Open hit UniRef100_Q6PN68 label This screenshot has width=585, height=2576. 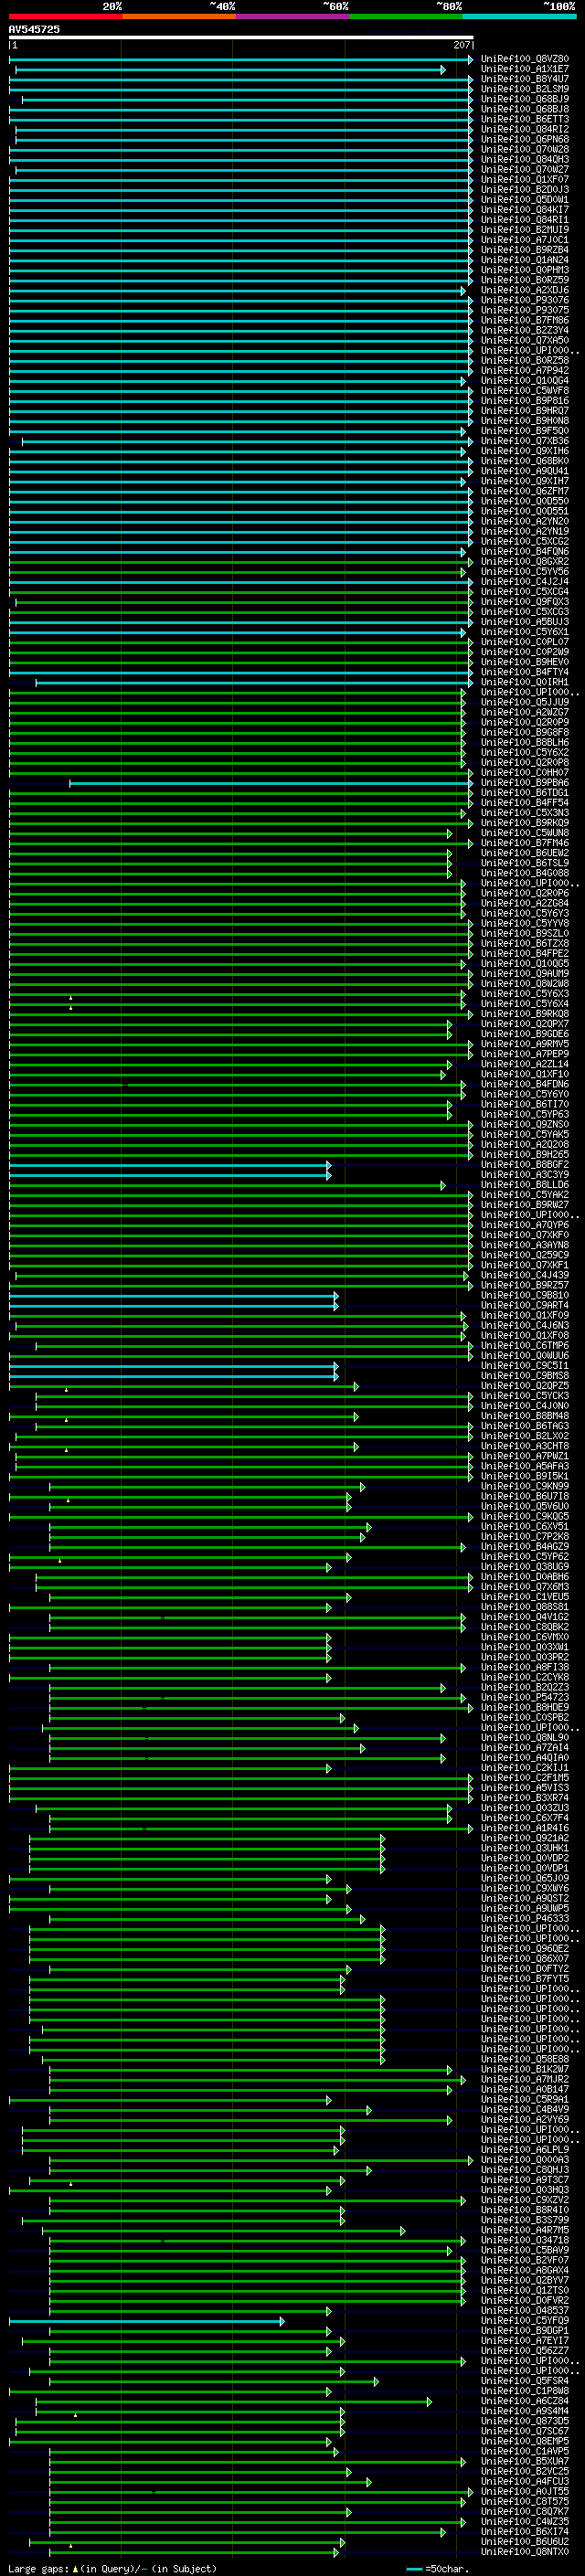tap(525, 139)
